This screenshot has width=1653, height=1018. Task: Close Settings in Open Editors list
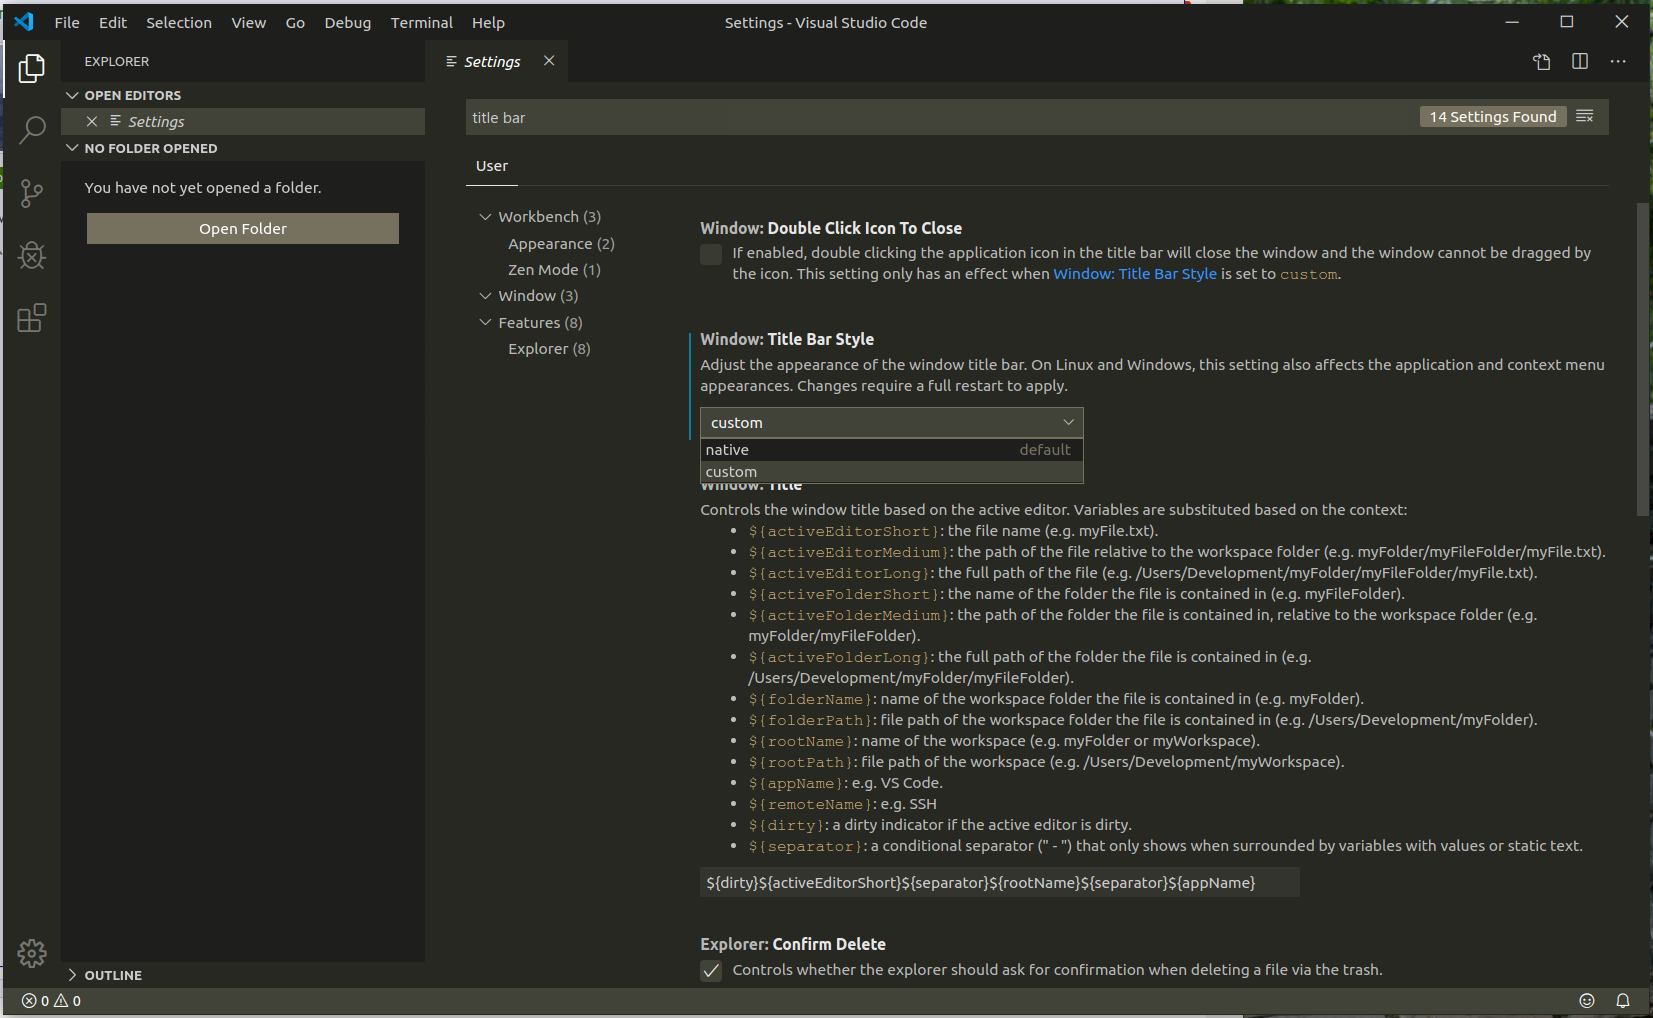92,121
